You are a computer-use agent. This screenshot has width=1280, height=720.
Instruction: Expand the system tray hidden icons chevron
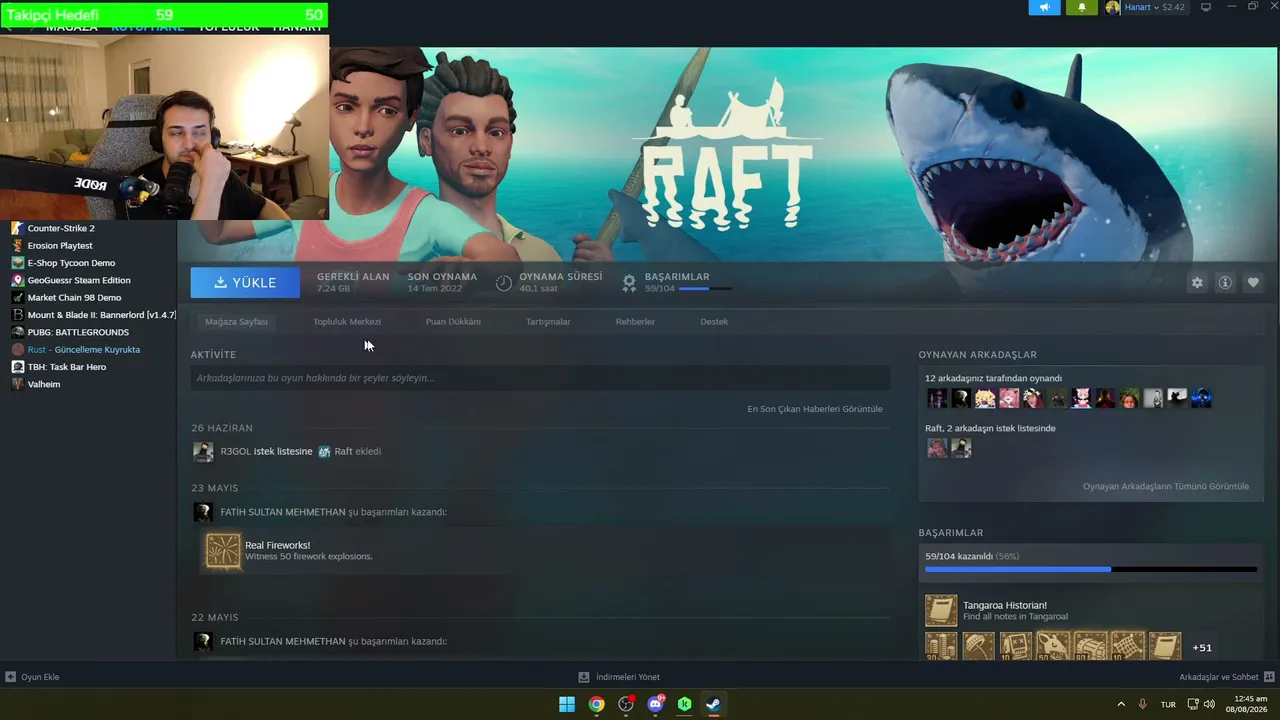click(x=1121, y=705)
